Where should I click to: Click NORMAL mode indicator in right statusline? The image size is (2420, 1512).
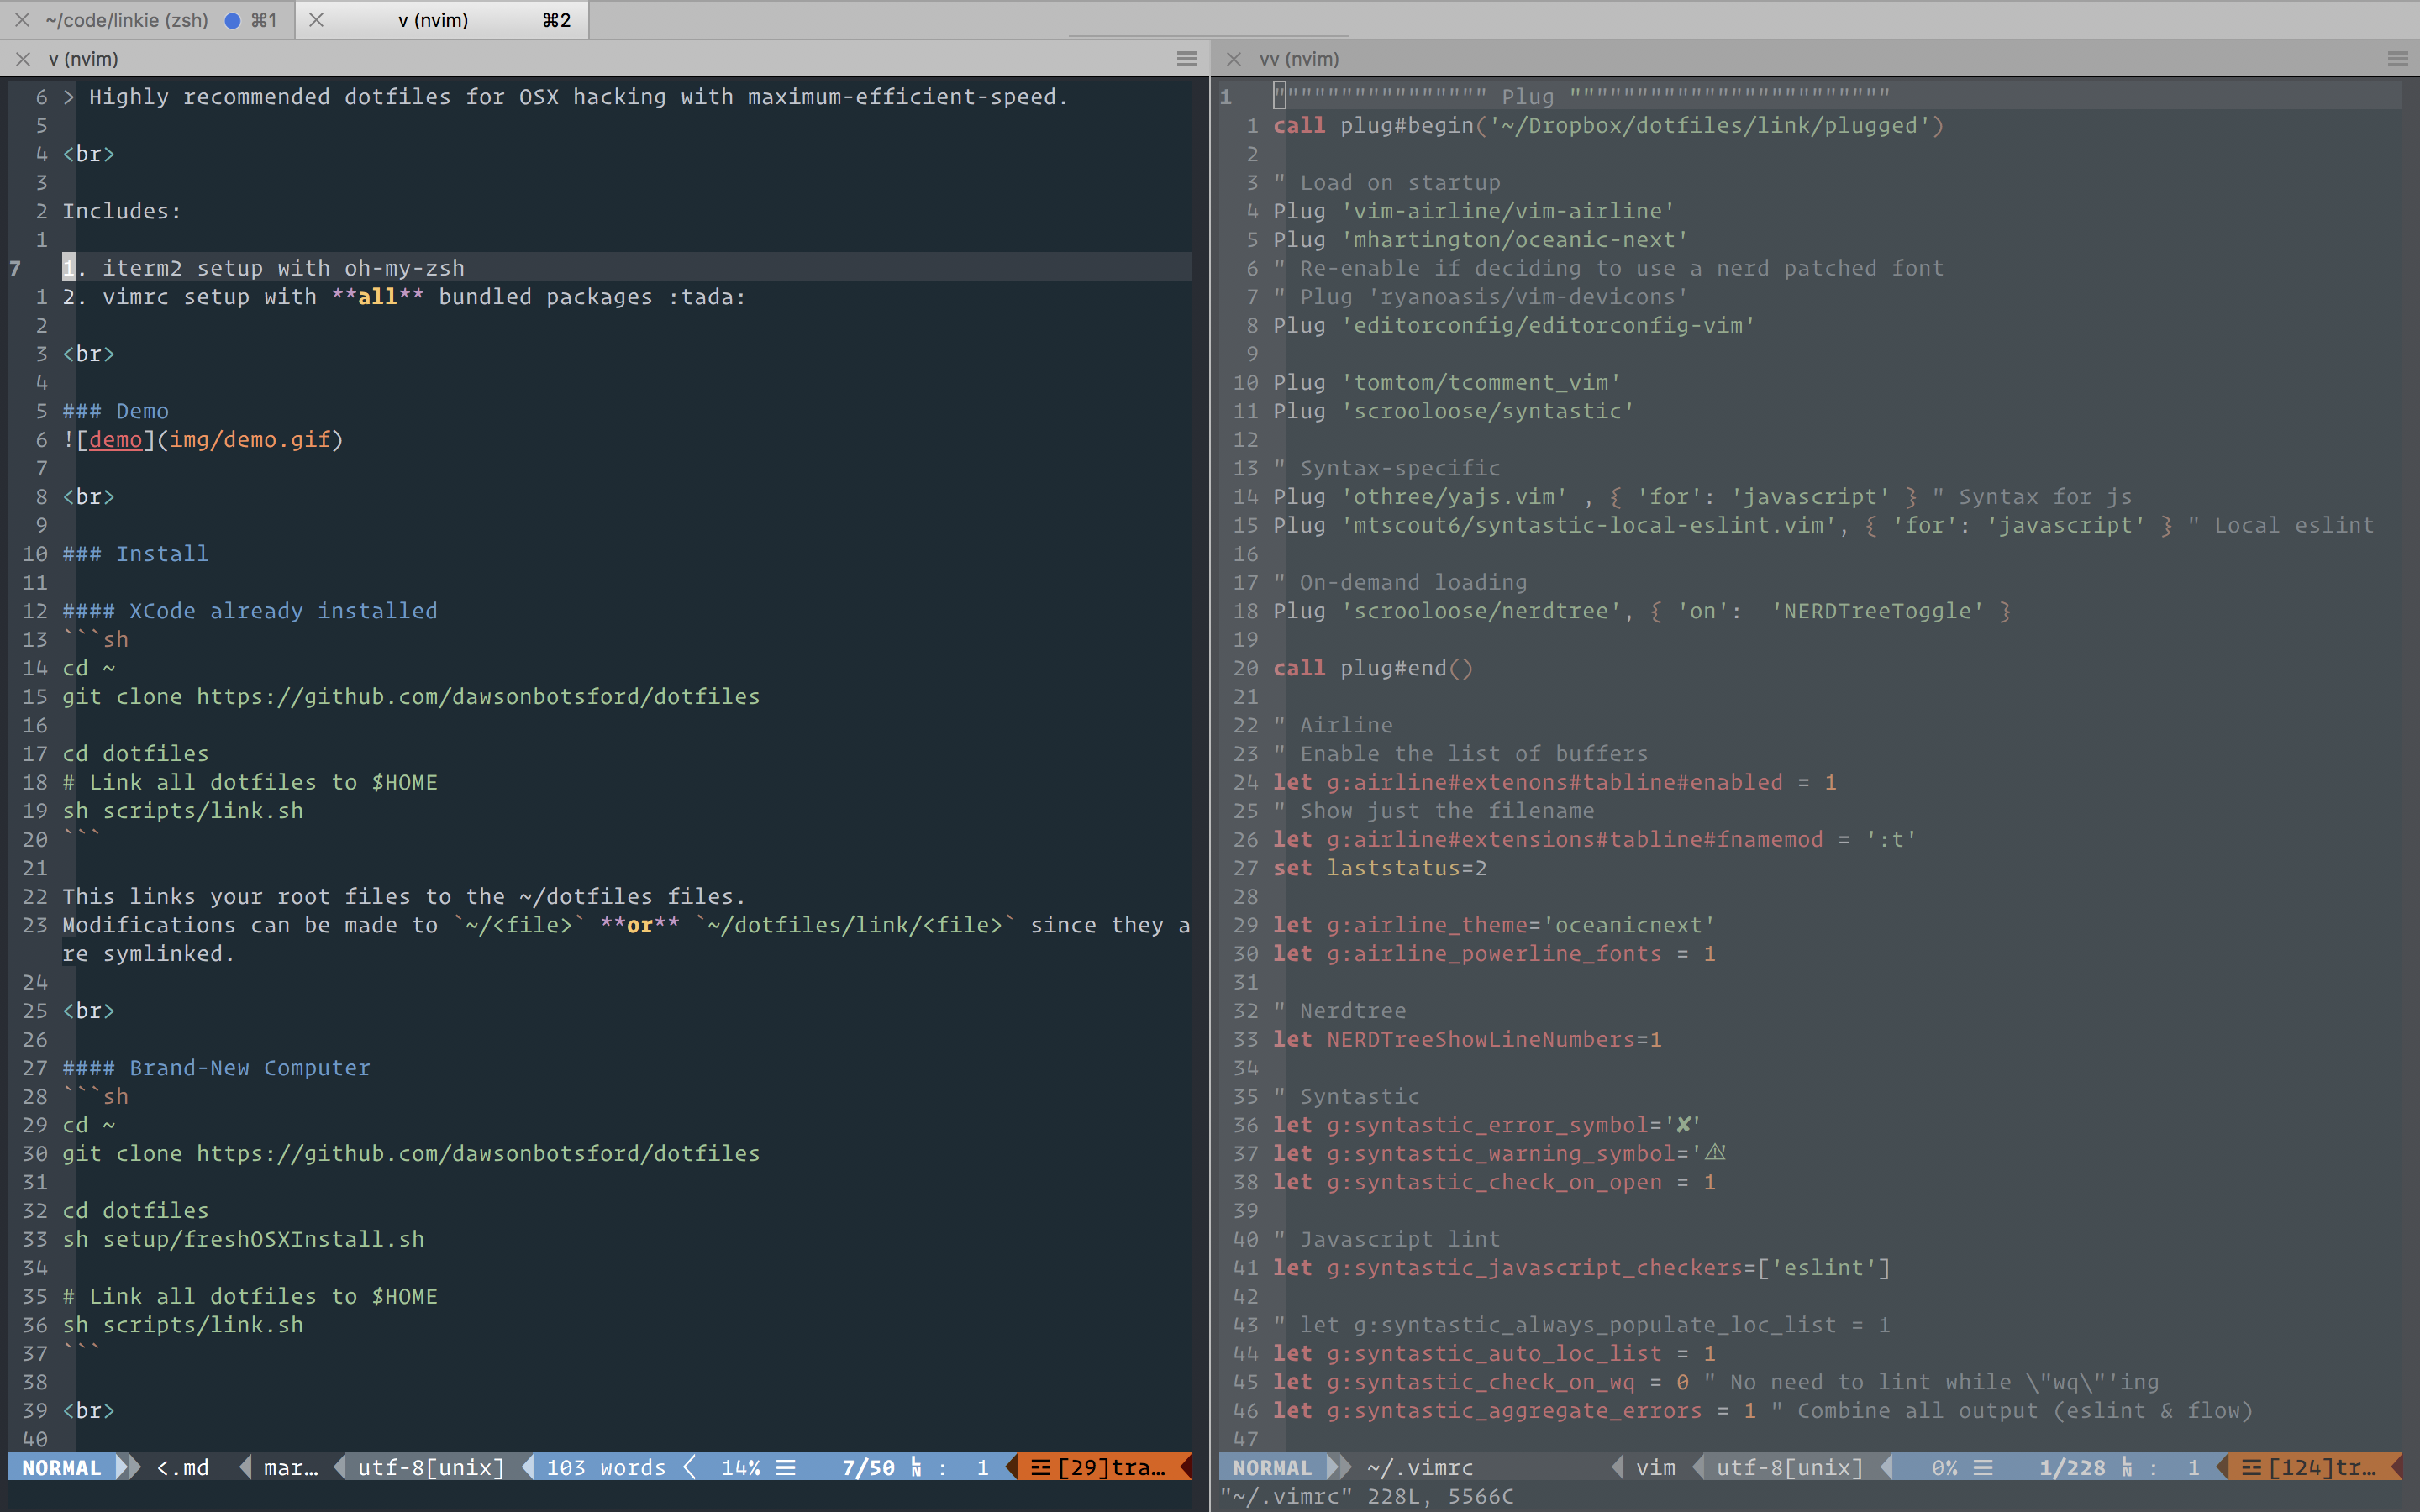click(x=1272, y=1467)
